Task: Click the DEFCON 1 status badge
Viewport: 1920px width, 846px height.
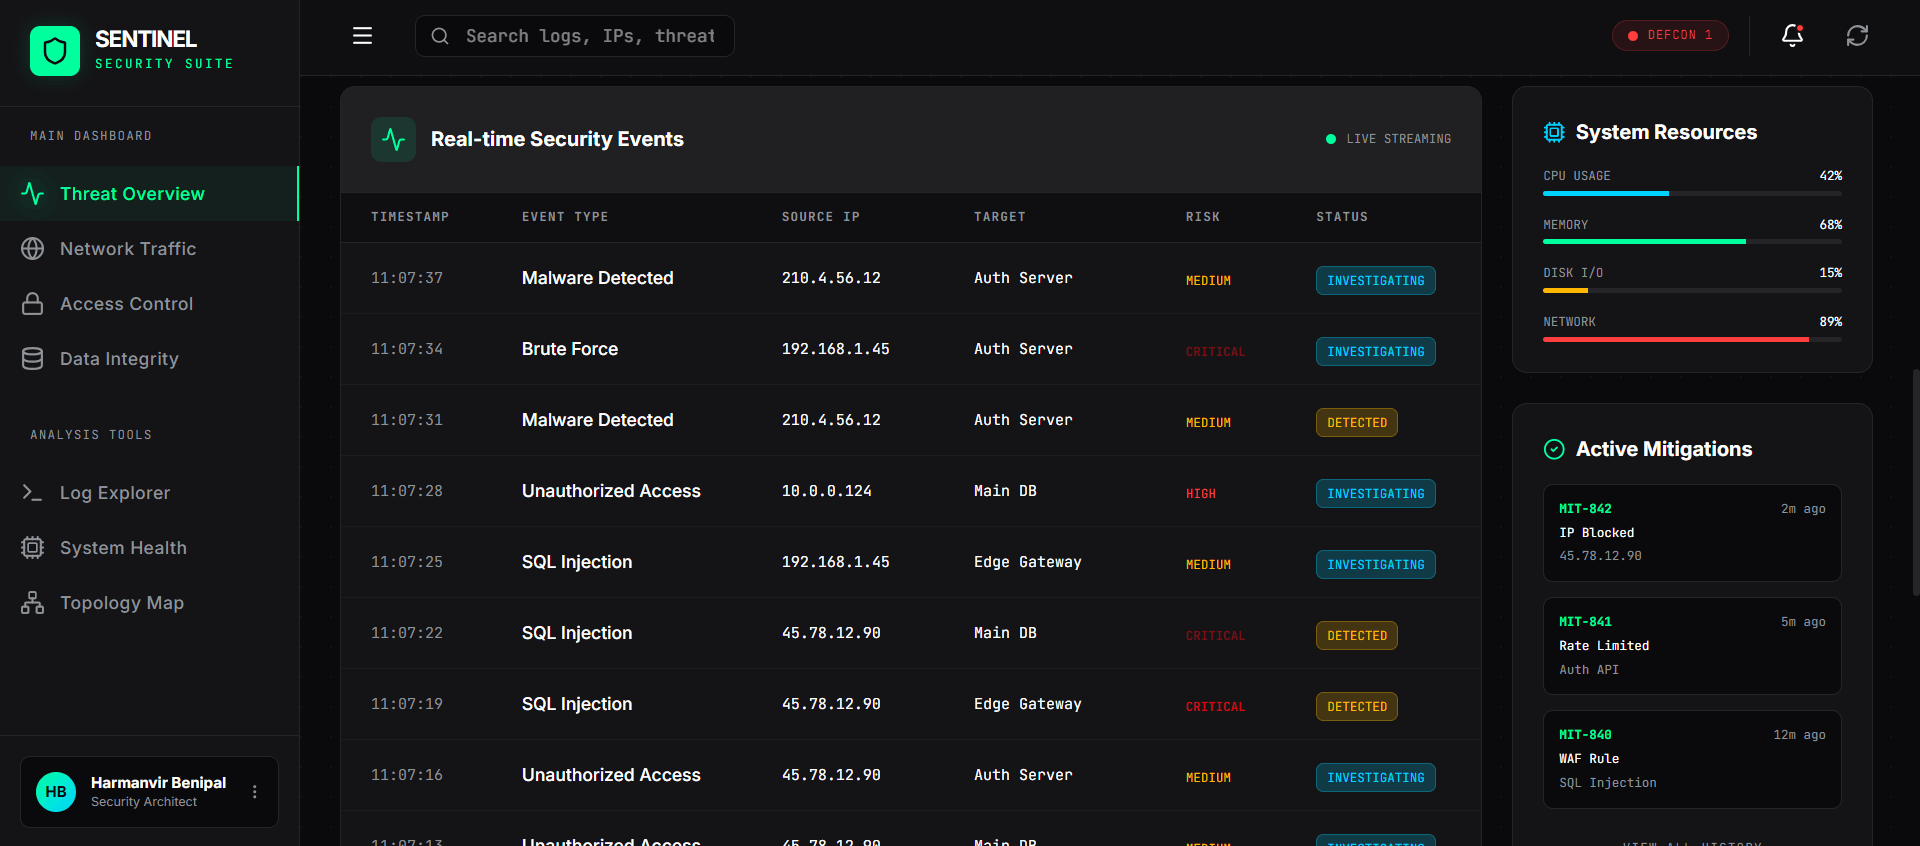Action: (x=1669, y=36)
